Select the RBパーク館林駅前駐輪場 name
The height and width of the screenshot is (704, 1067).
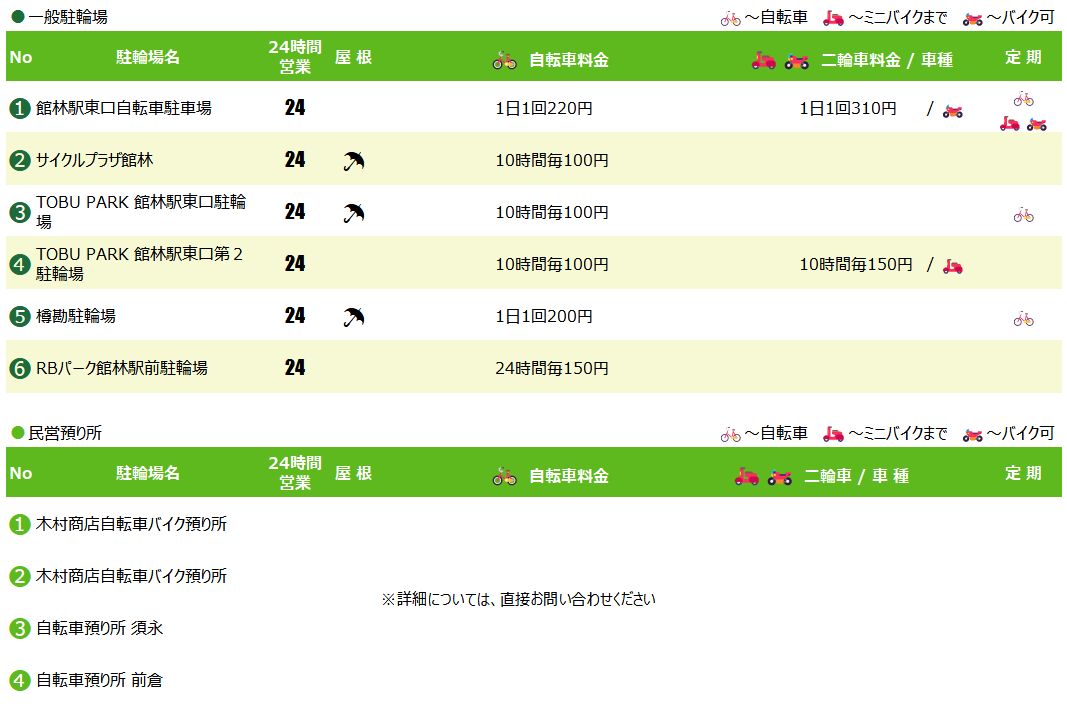tap(122, 368)
